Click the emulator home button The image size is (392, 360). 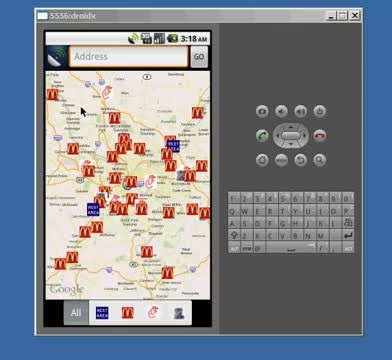[262, 160]
